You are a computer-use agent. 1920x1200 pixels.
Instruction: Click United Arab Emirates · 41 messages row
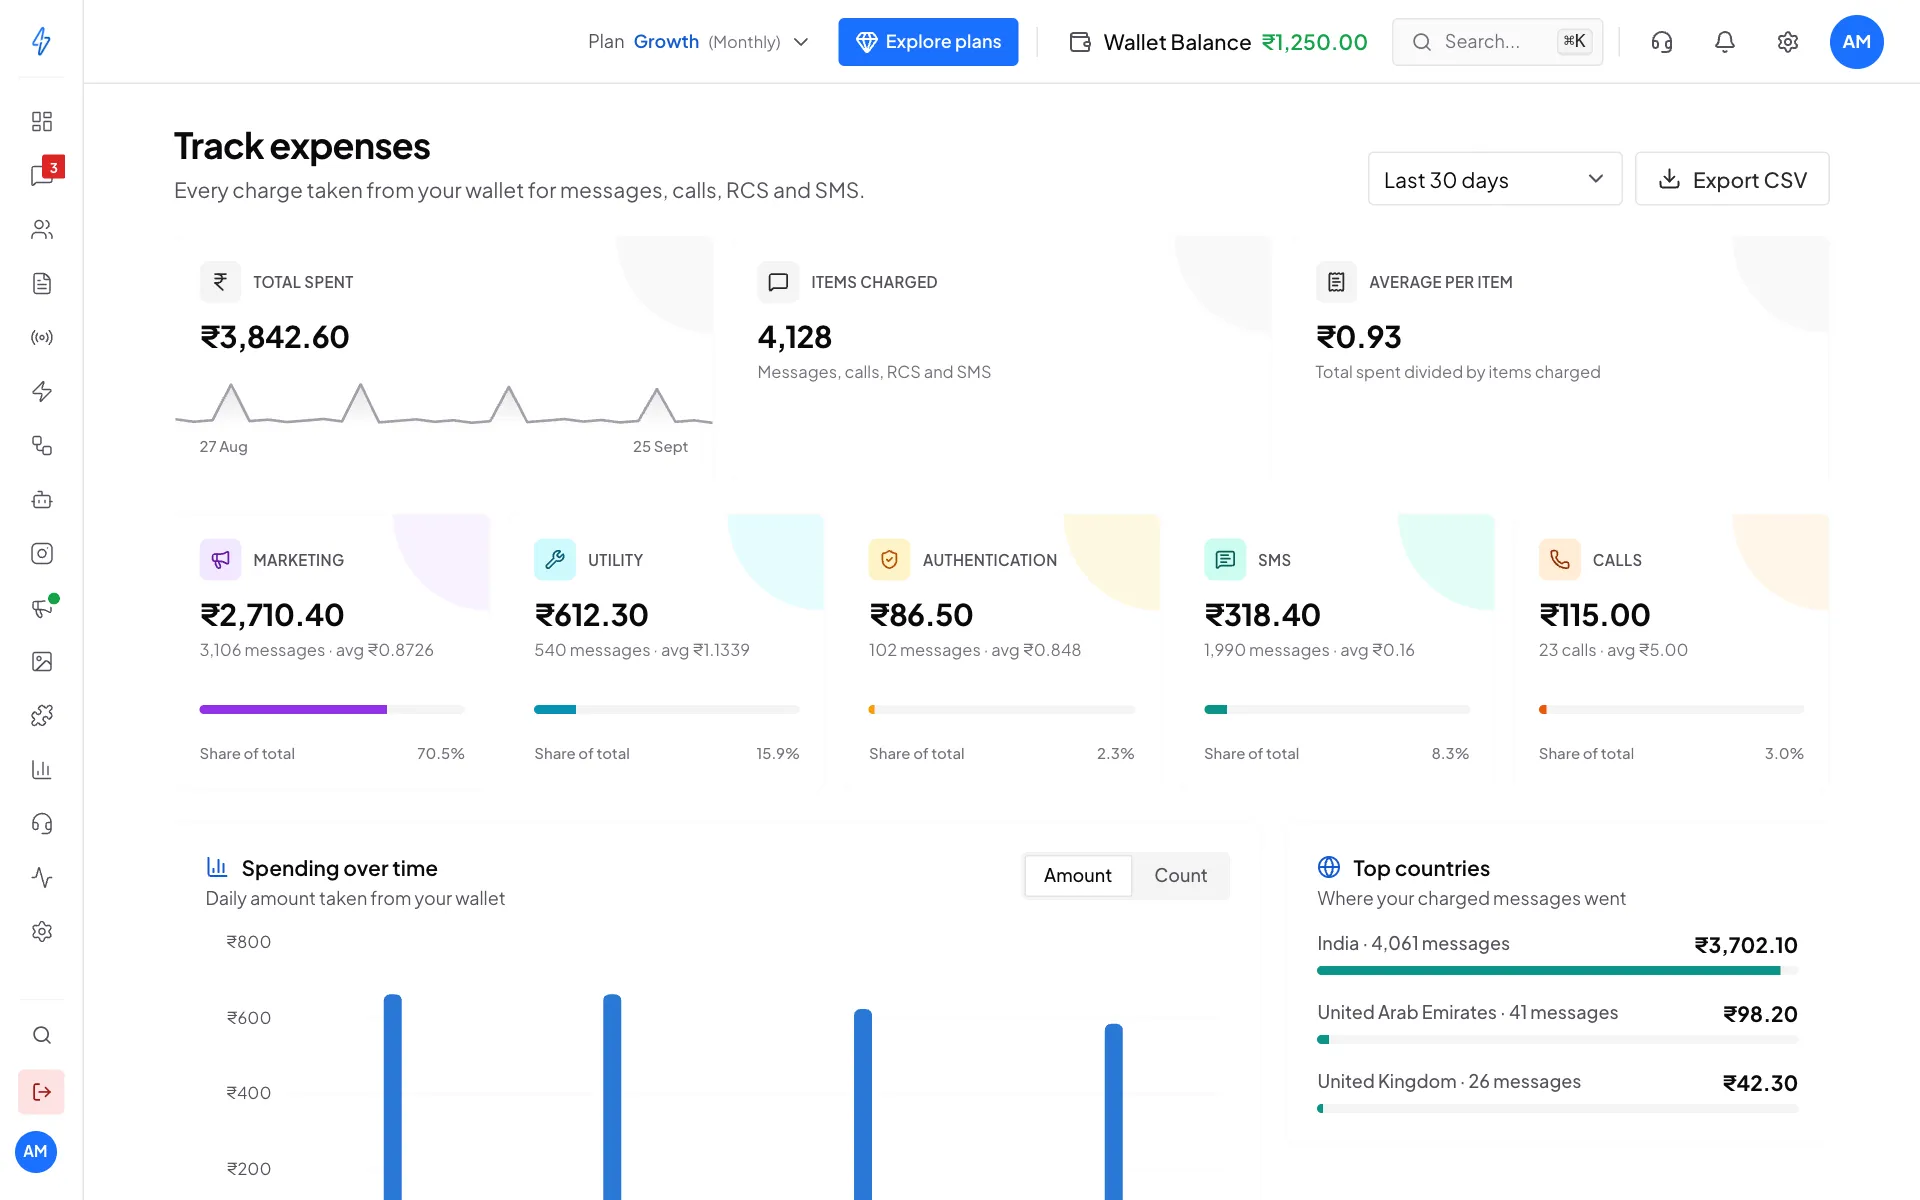(x=1557, y=1022)
